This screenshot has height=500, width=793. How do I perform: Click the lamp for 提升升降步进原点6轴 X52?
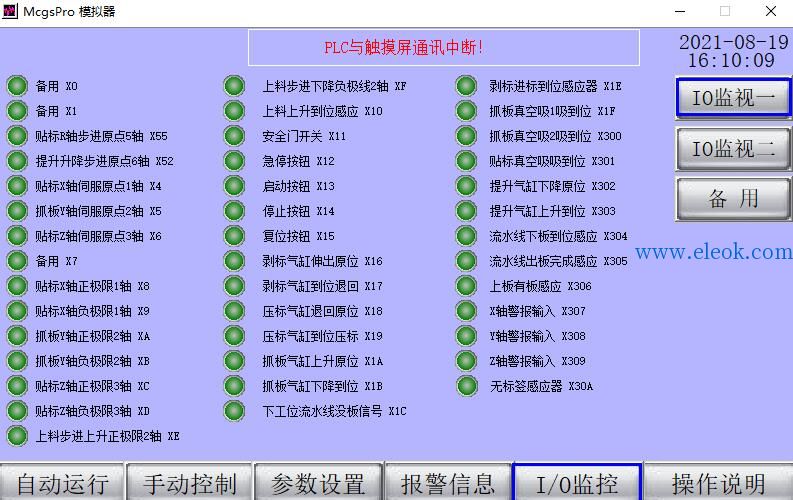(17, 161)
